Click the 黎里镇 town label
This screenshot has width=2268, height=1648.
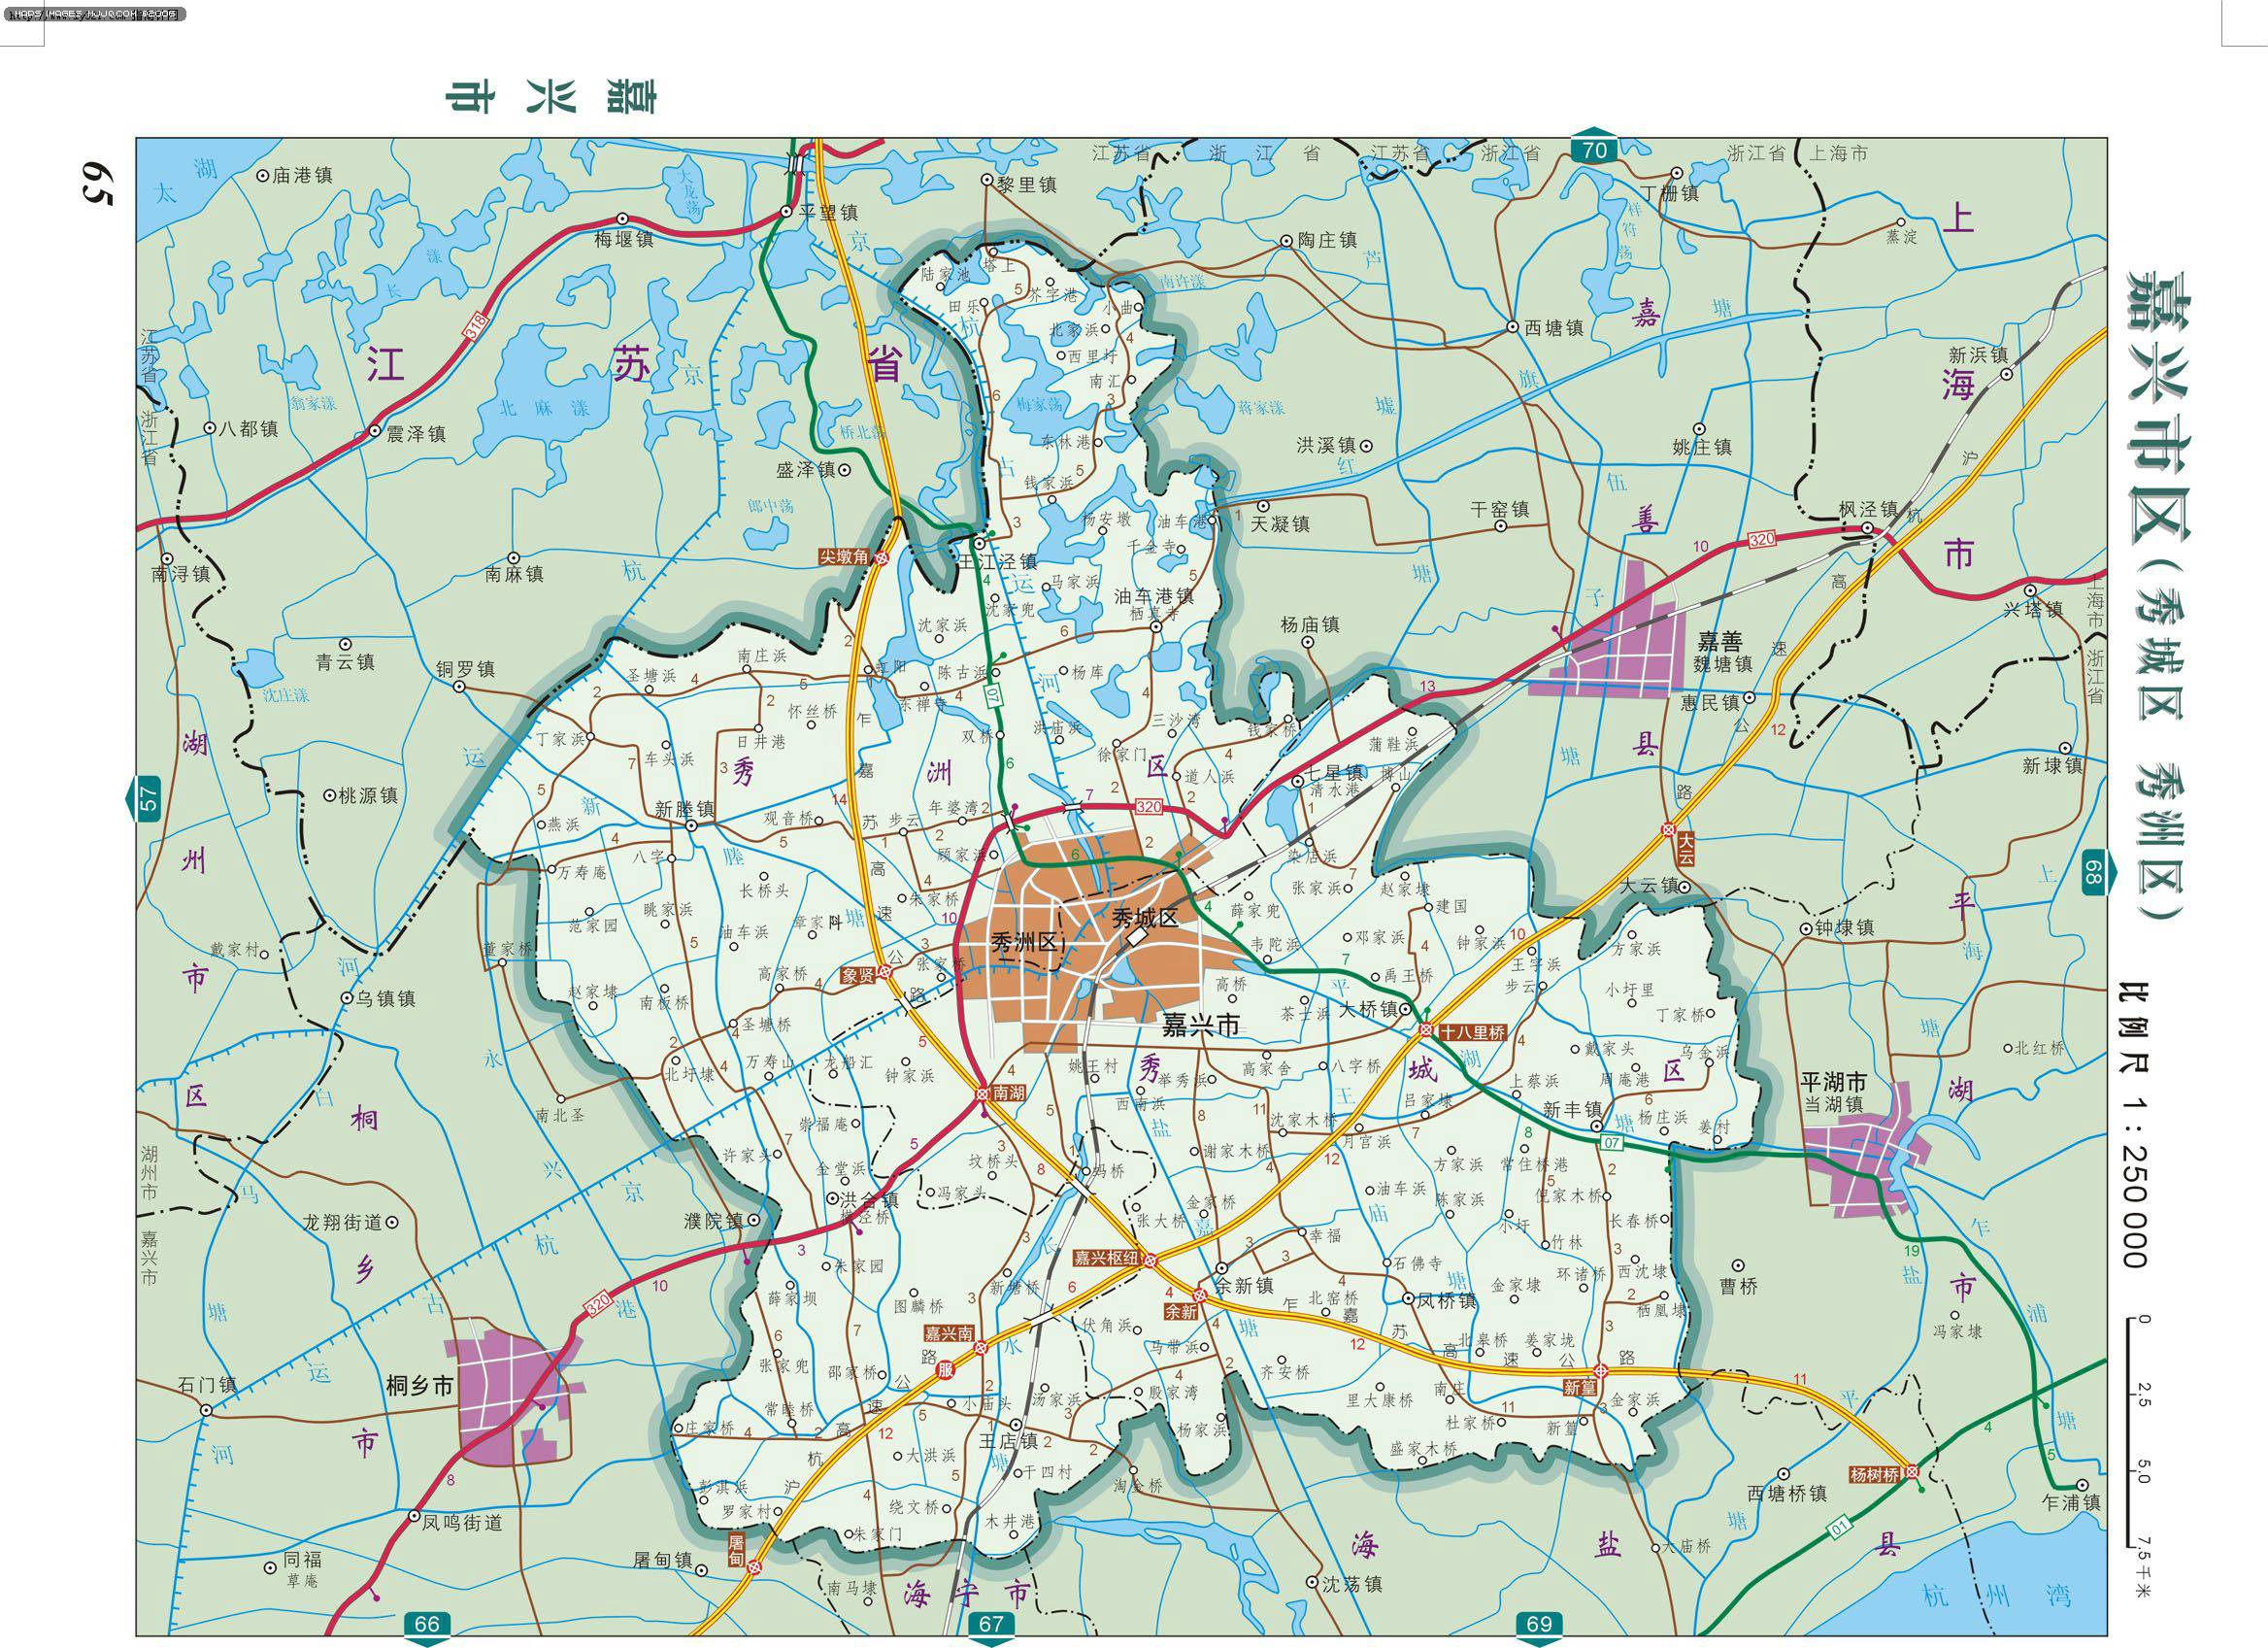(1027, 184)
